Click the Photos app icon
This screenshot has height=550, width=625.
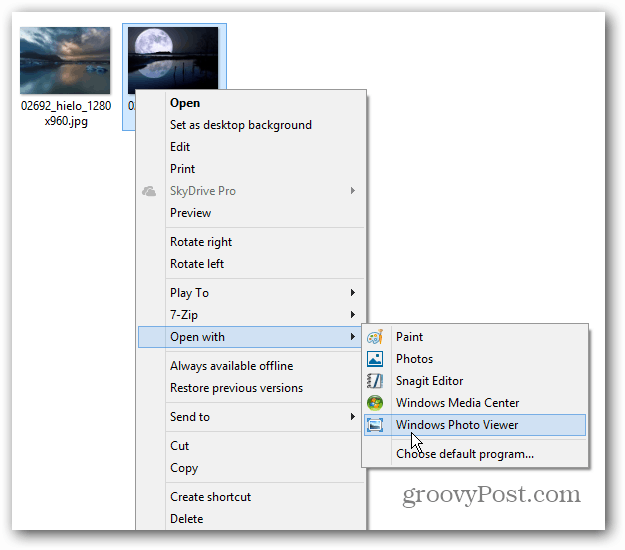375,359
